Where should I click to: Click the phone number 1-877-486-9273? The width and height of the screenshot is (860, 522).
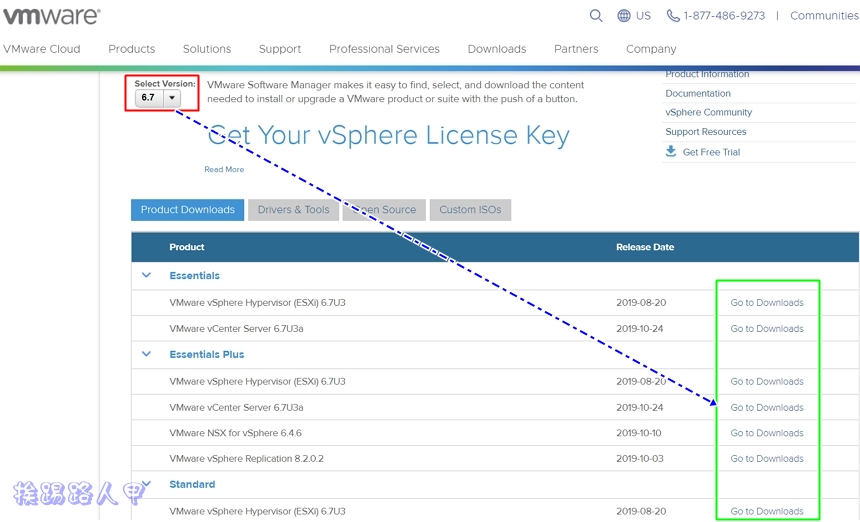click(x=724, y=15)
